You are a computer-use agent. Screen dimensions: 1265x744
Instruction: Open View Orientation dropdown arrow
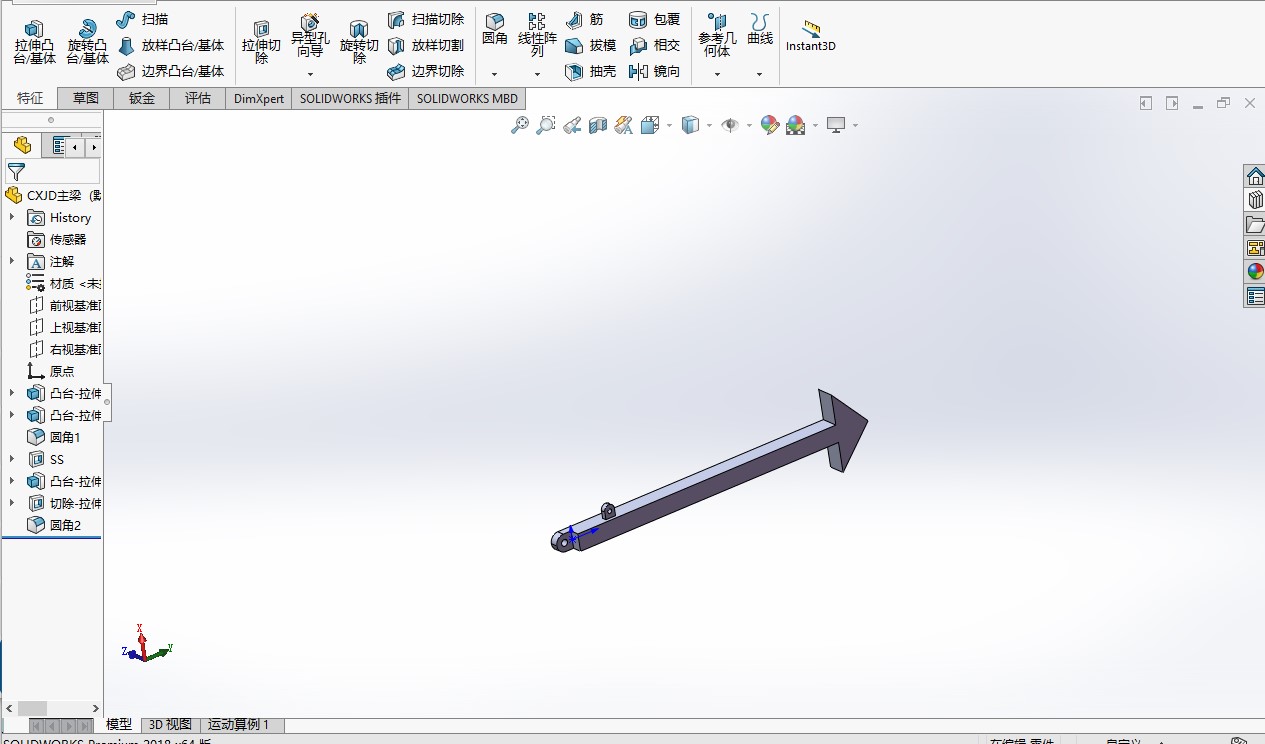pyautogui.click(x=669, y=126)
